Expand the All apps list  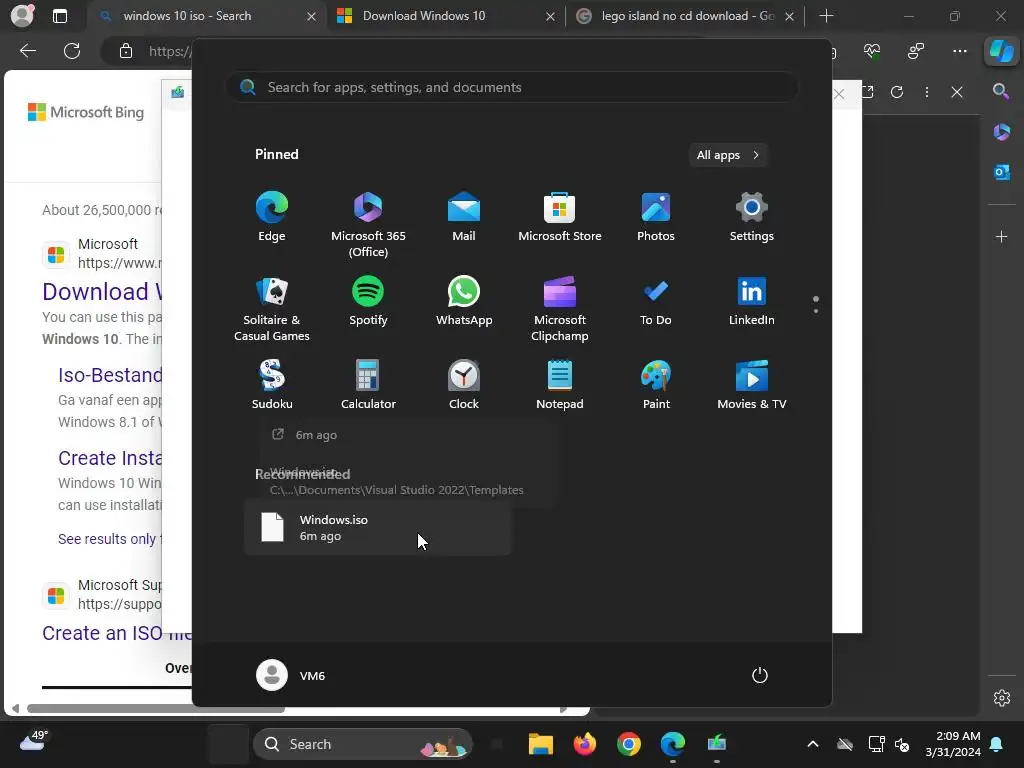coord(728,155)
